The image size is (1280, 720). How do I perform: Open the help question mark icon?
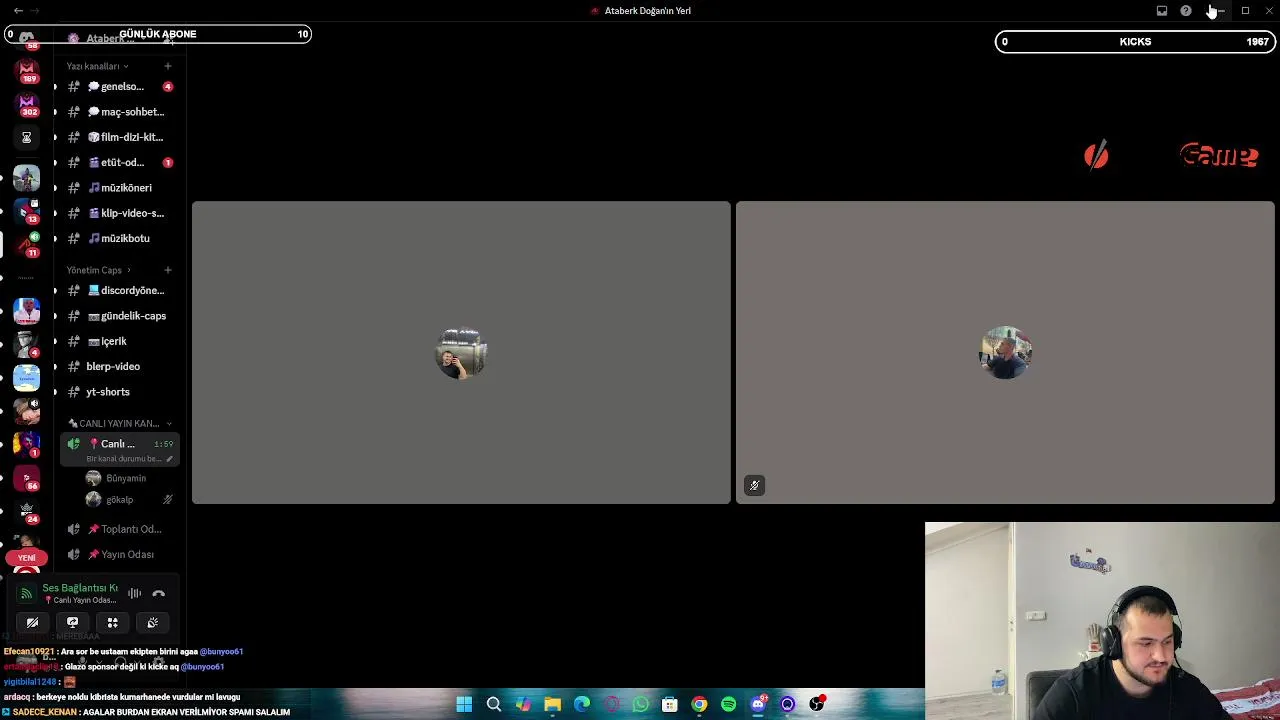click(1185, 11)
